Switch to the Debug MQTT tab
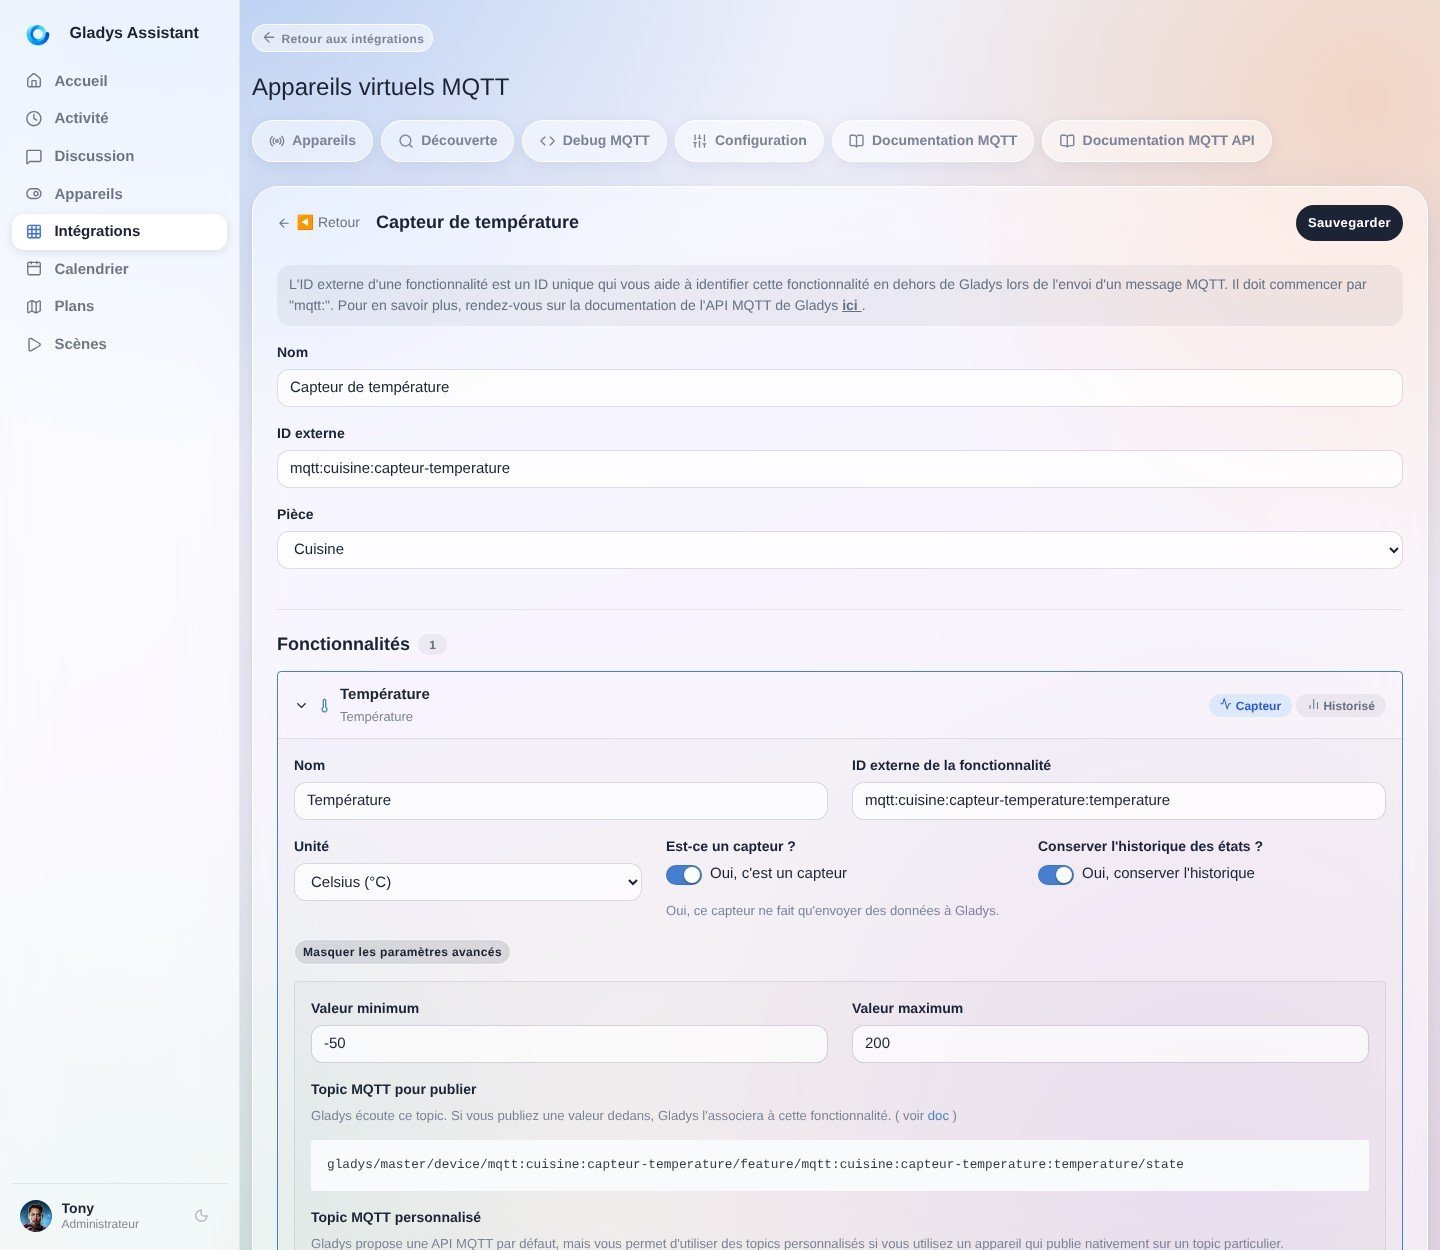1440x1250 pixels. 594,141
